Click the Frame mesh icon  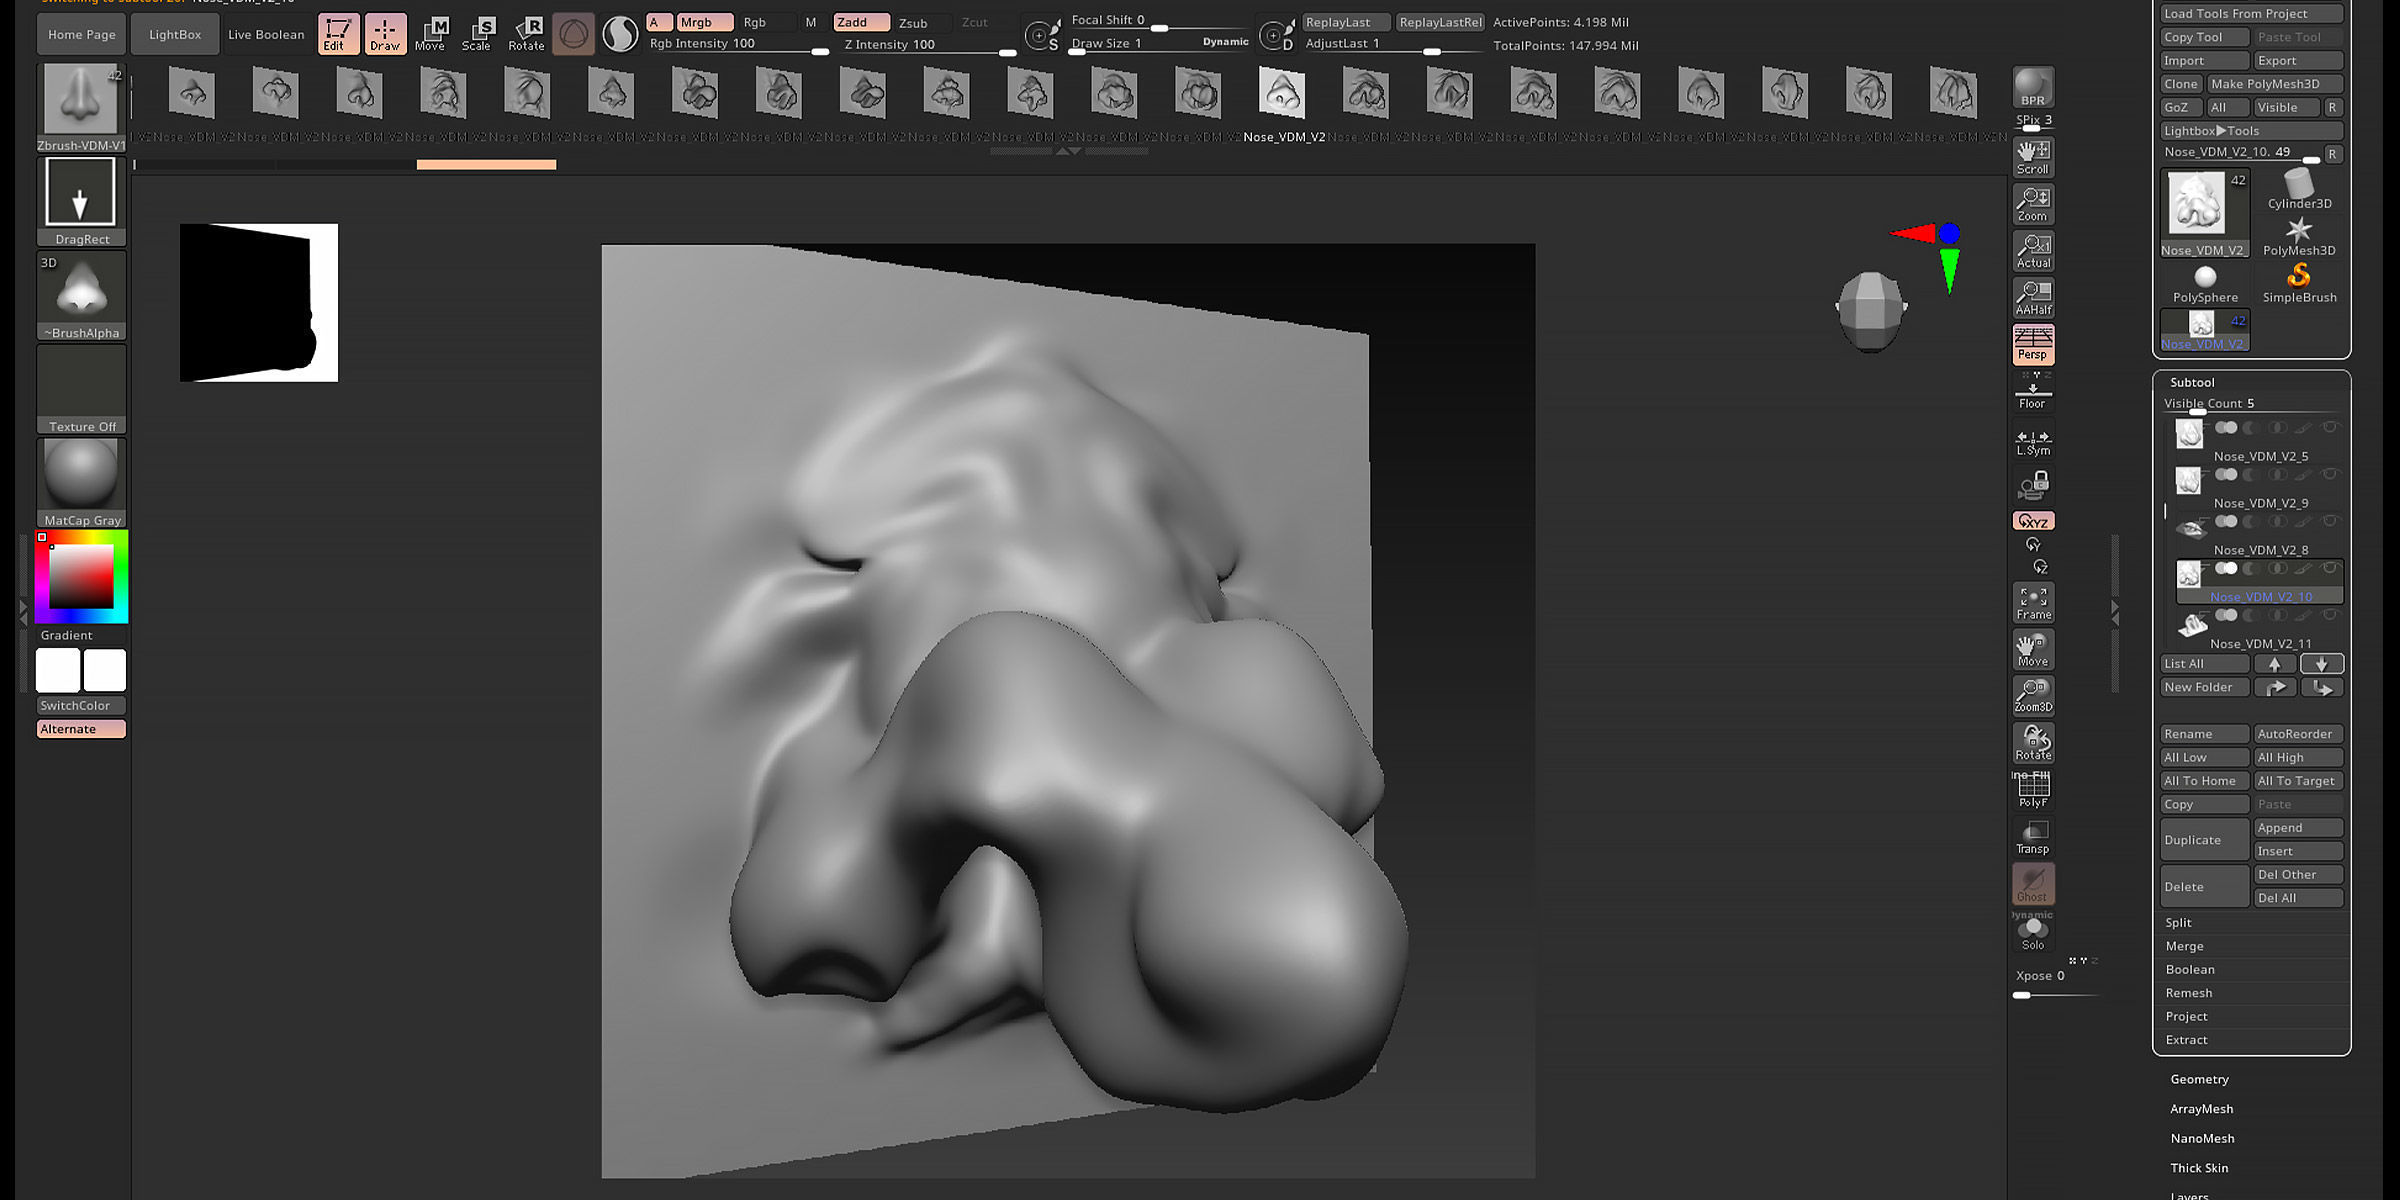coord(2032,603)
